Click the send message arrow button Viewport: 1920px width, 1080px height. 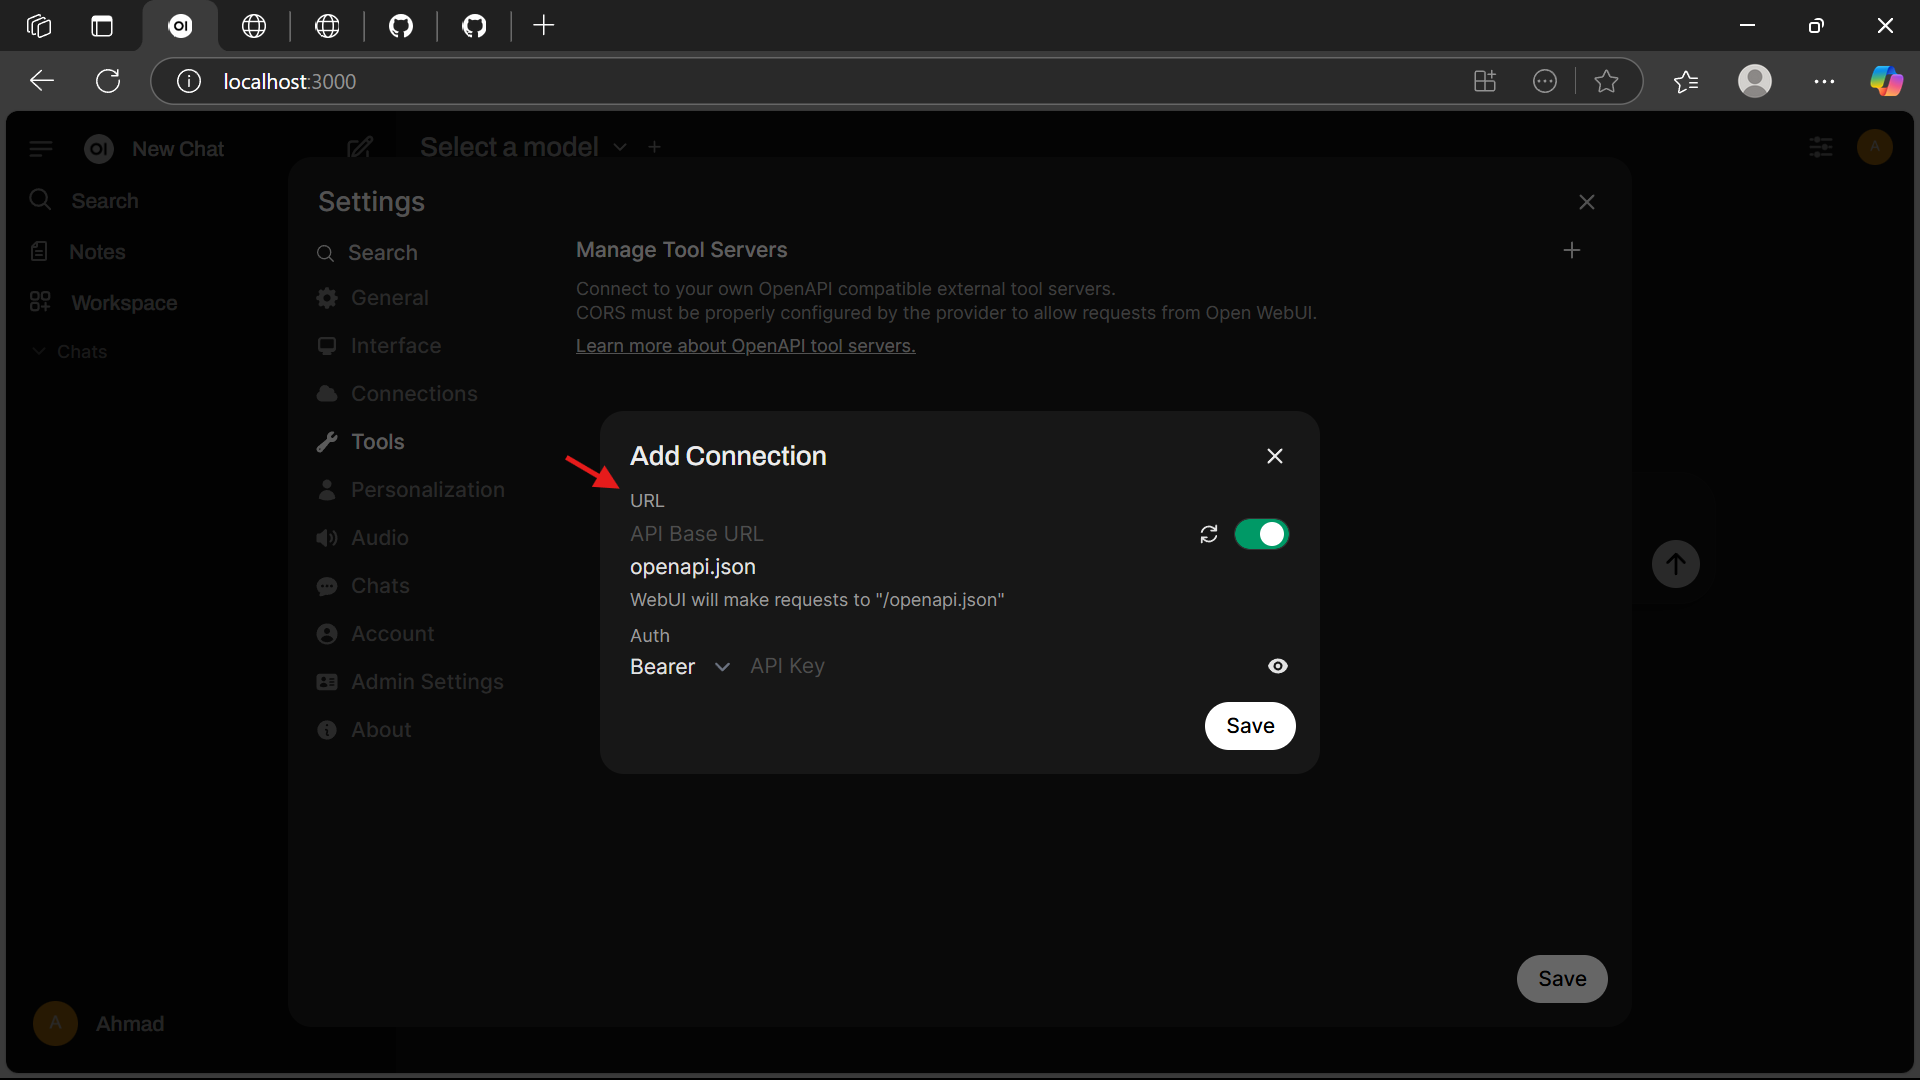coord(1675,564)
